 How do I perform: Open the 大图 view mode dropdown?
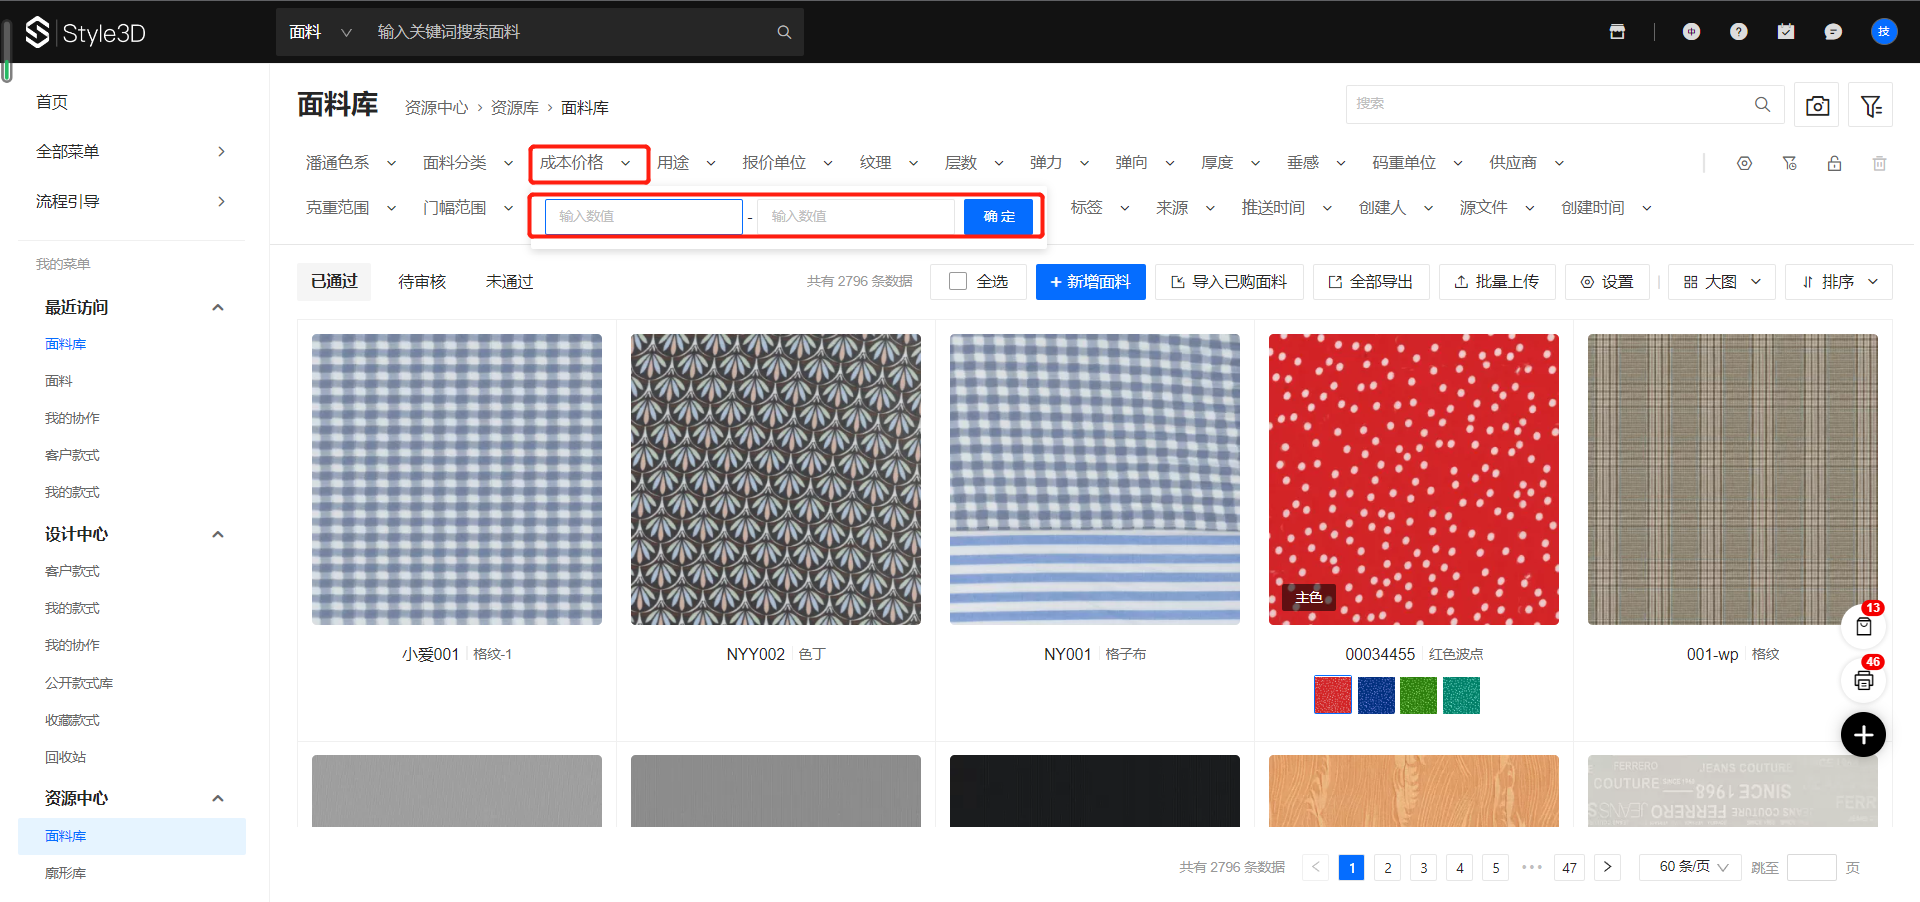[x=1722, y=282]
